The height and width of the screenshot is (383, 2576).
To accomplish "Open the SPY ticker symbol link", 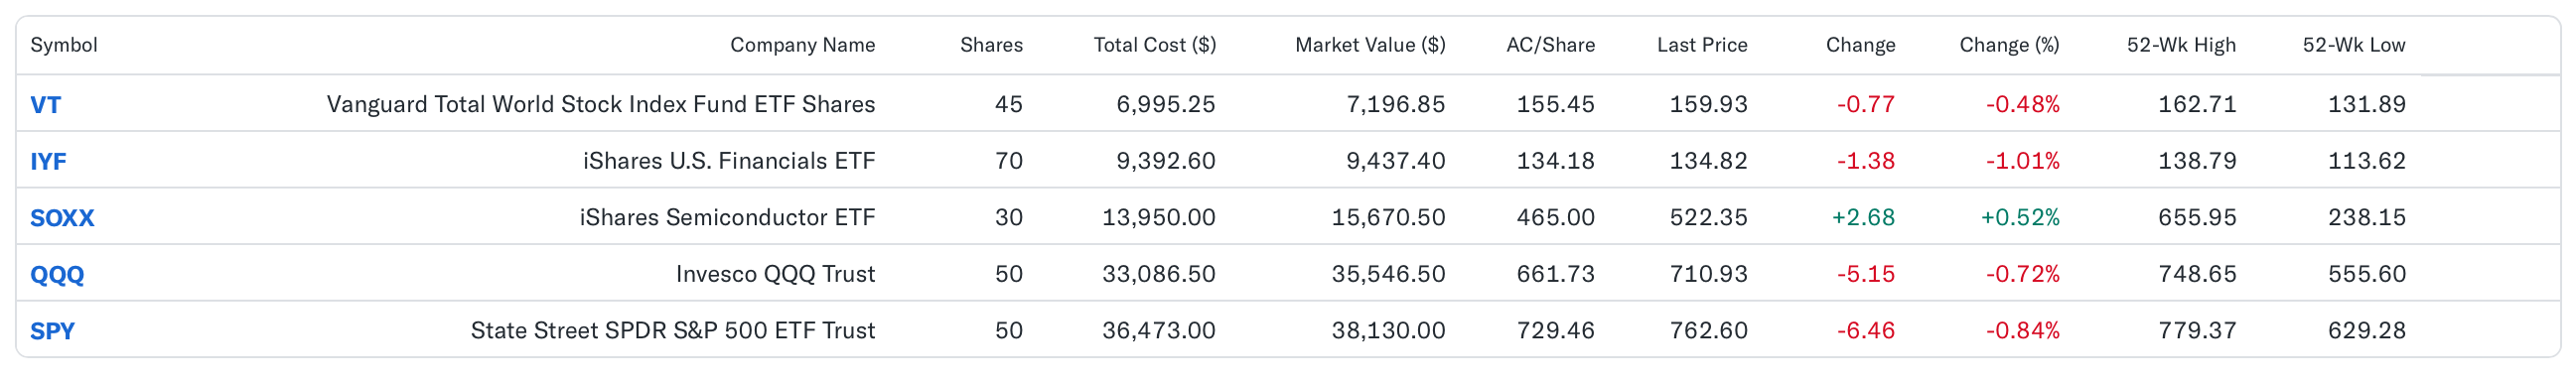I will pyautogui.click(x=52, y=330).
